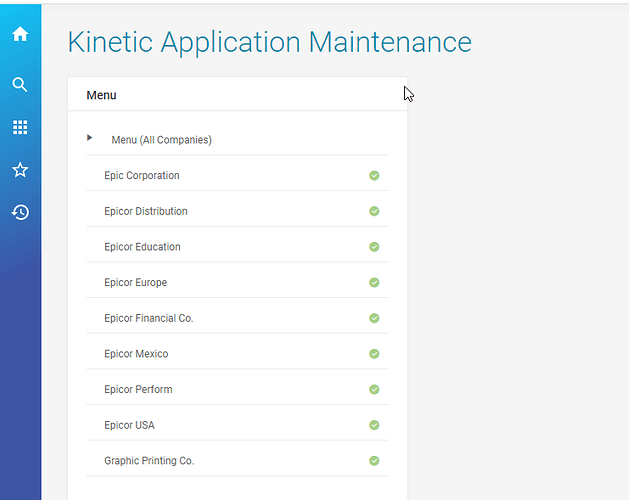This screenshot has height=500, width=629.
Task: Click green check icon for Epicor Financial Co.
Action: (374, 318)
